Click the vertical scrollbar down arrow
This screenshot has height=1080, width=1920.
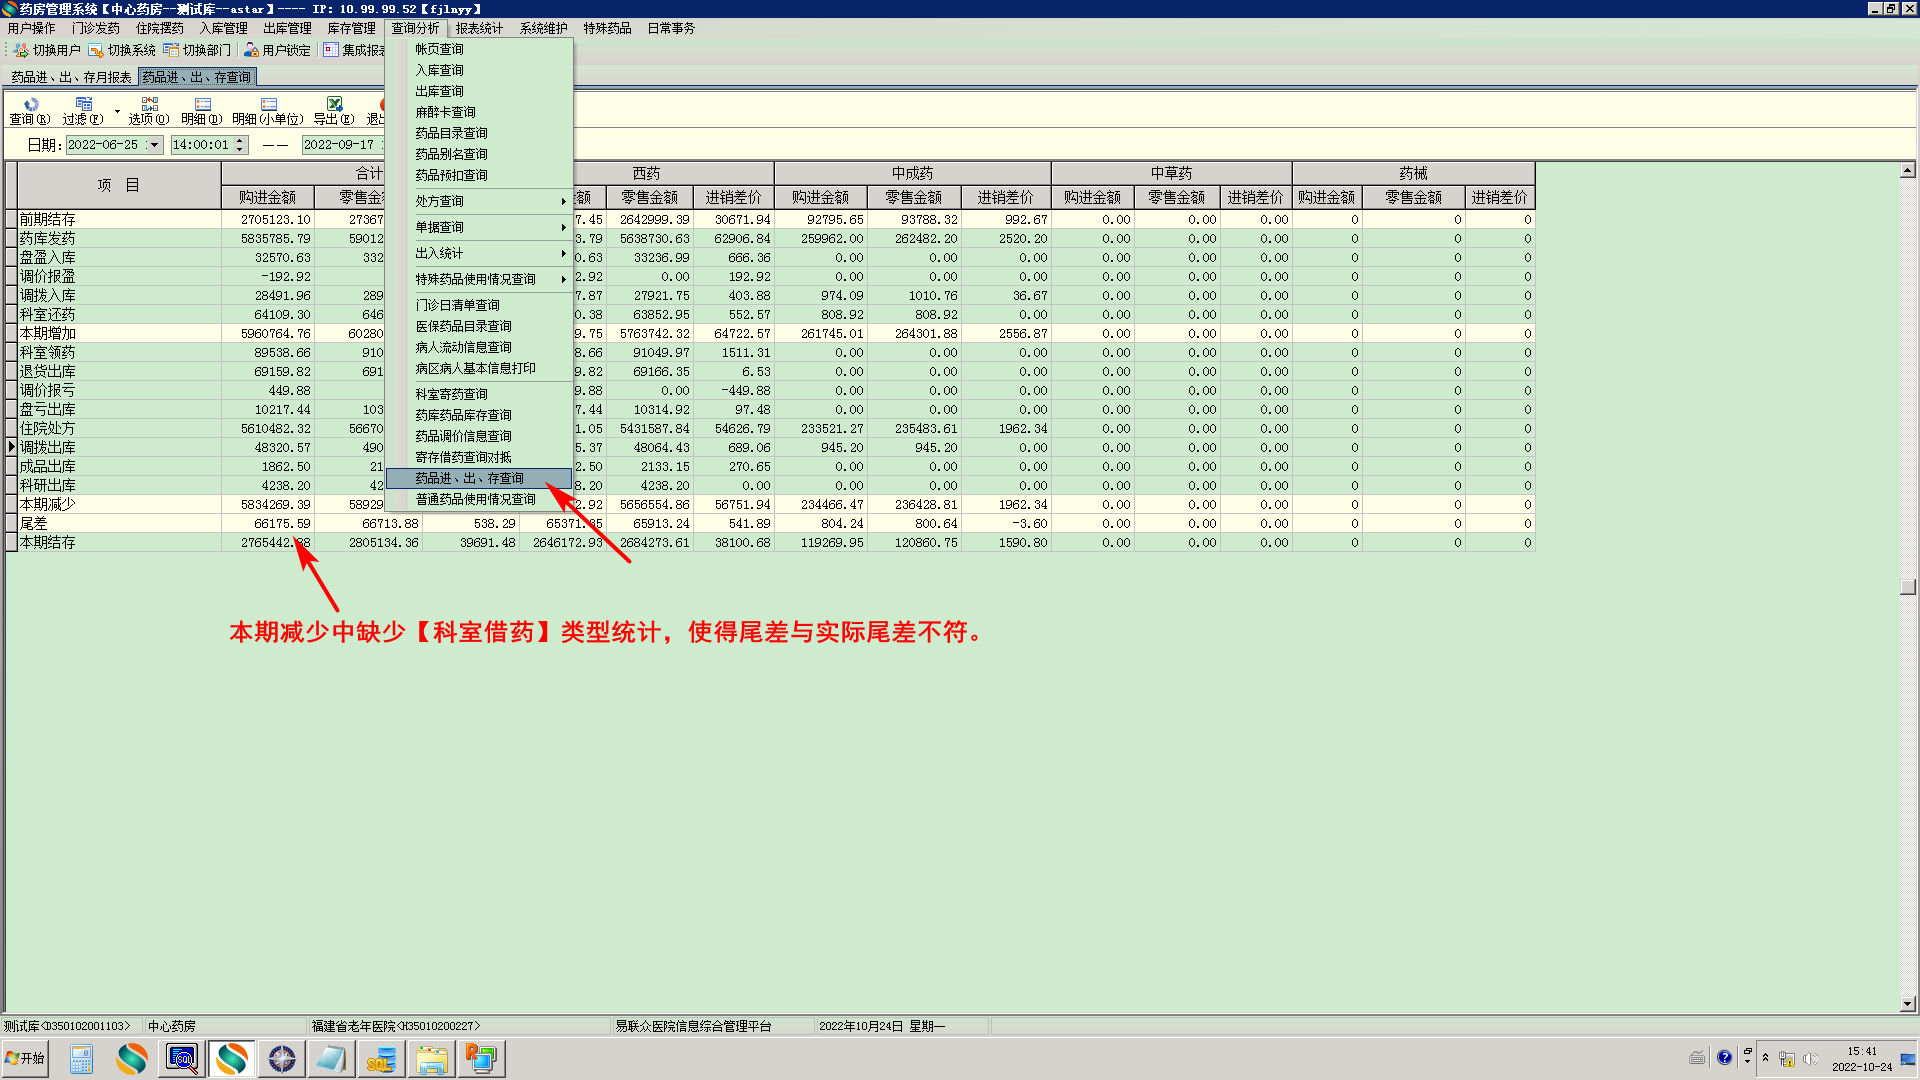(1908, 1004)
